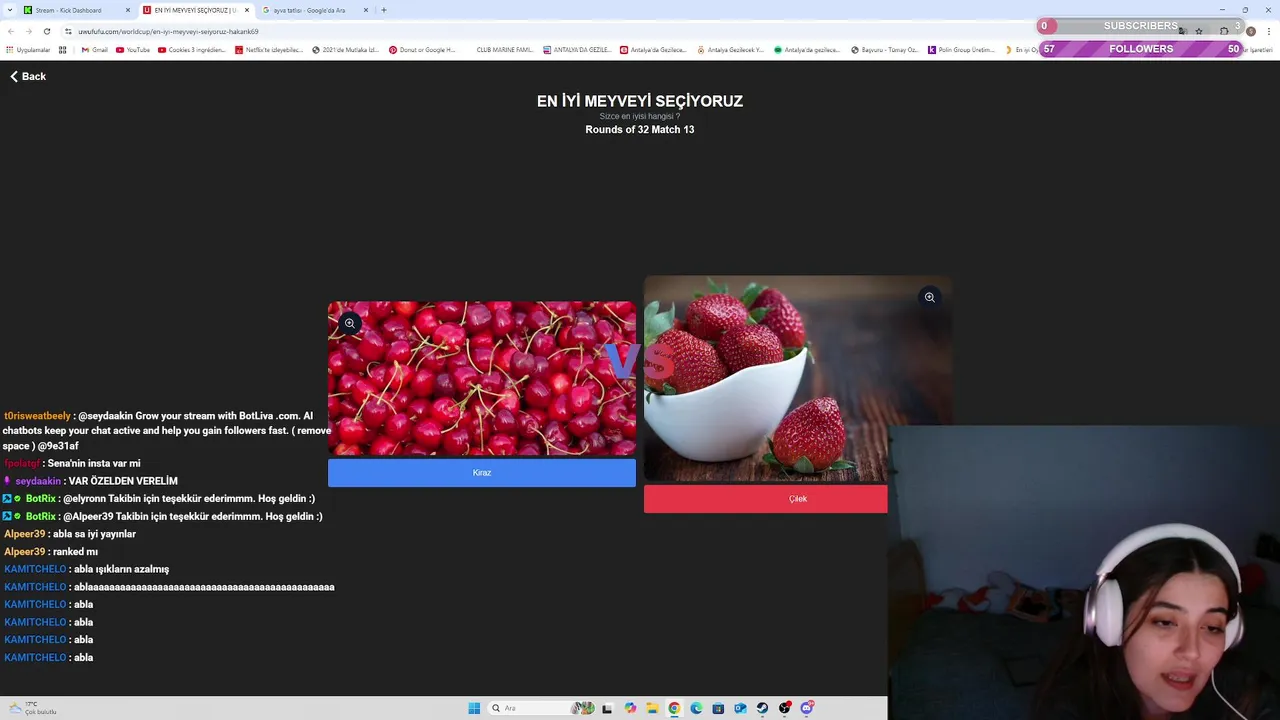Close the Kick Dashboard tab
The image size is (1280, 720).
click(128, 10)
